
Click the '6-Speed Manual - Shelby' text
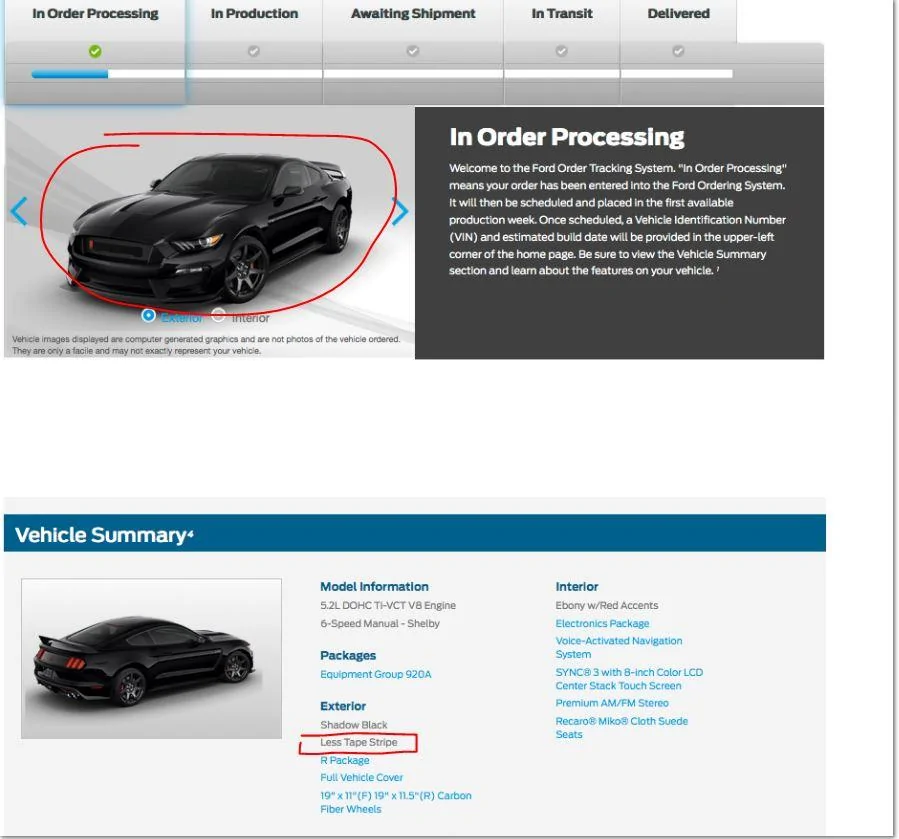coord(380,623)
